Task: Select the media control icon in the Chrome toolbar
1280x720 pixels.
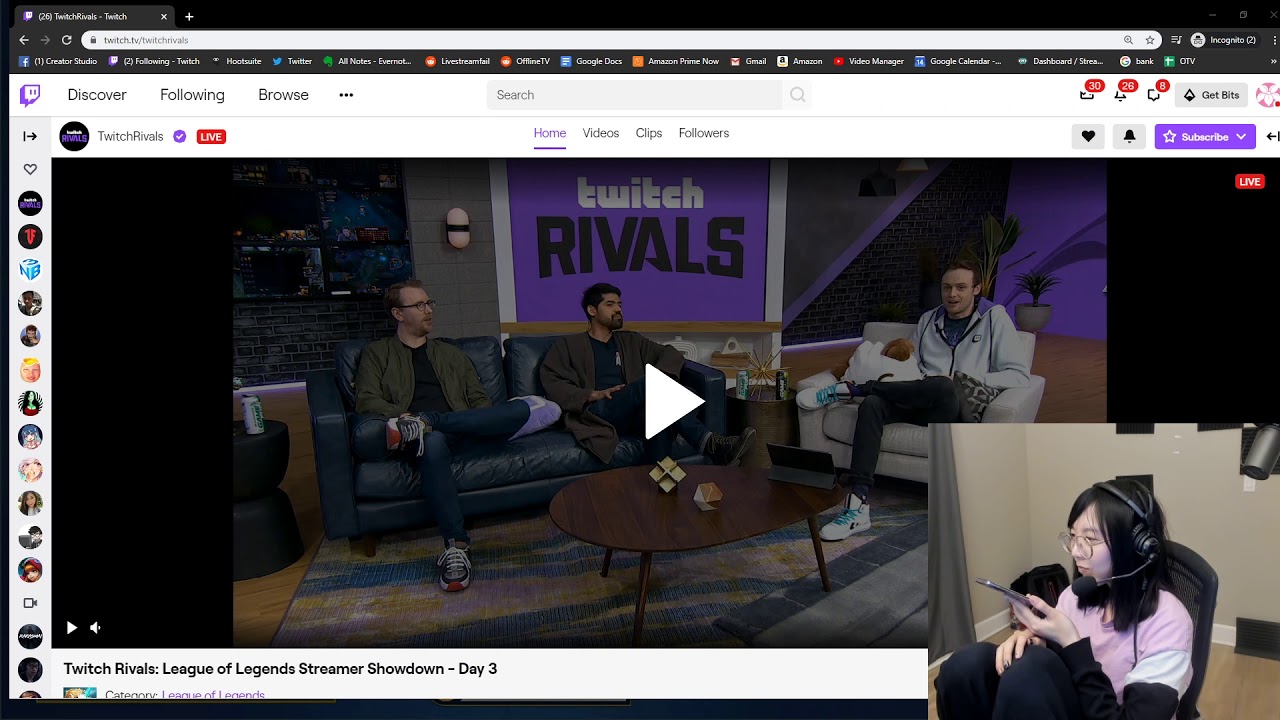Action: point(1176,40)
